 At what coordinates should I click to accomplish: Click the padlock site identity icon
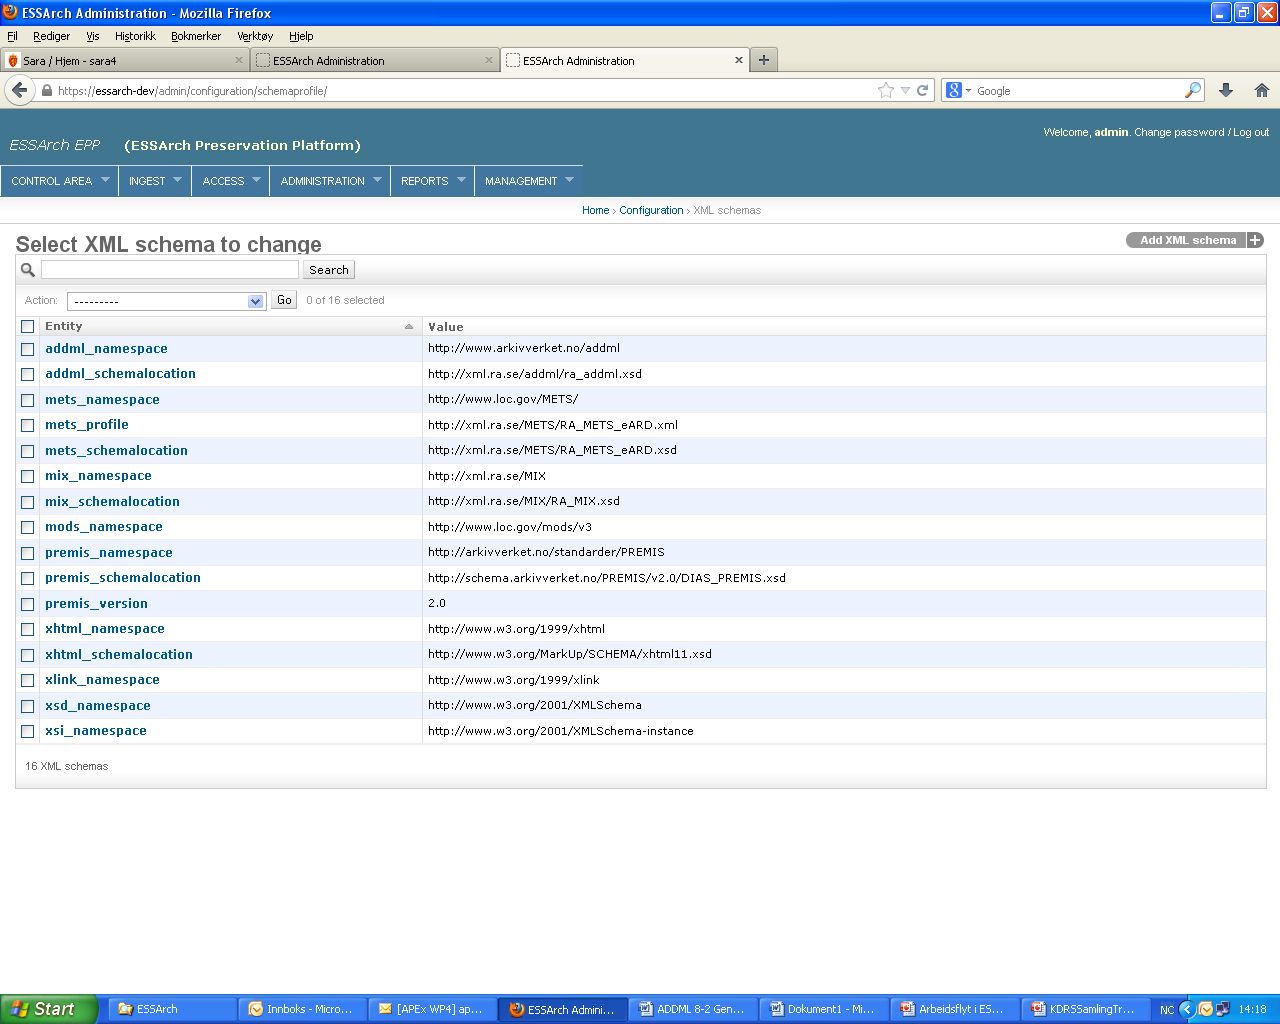[x=47, y=90]
